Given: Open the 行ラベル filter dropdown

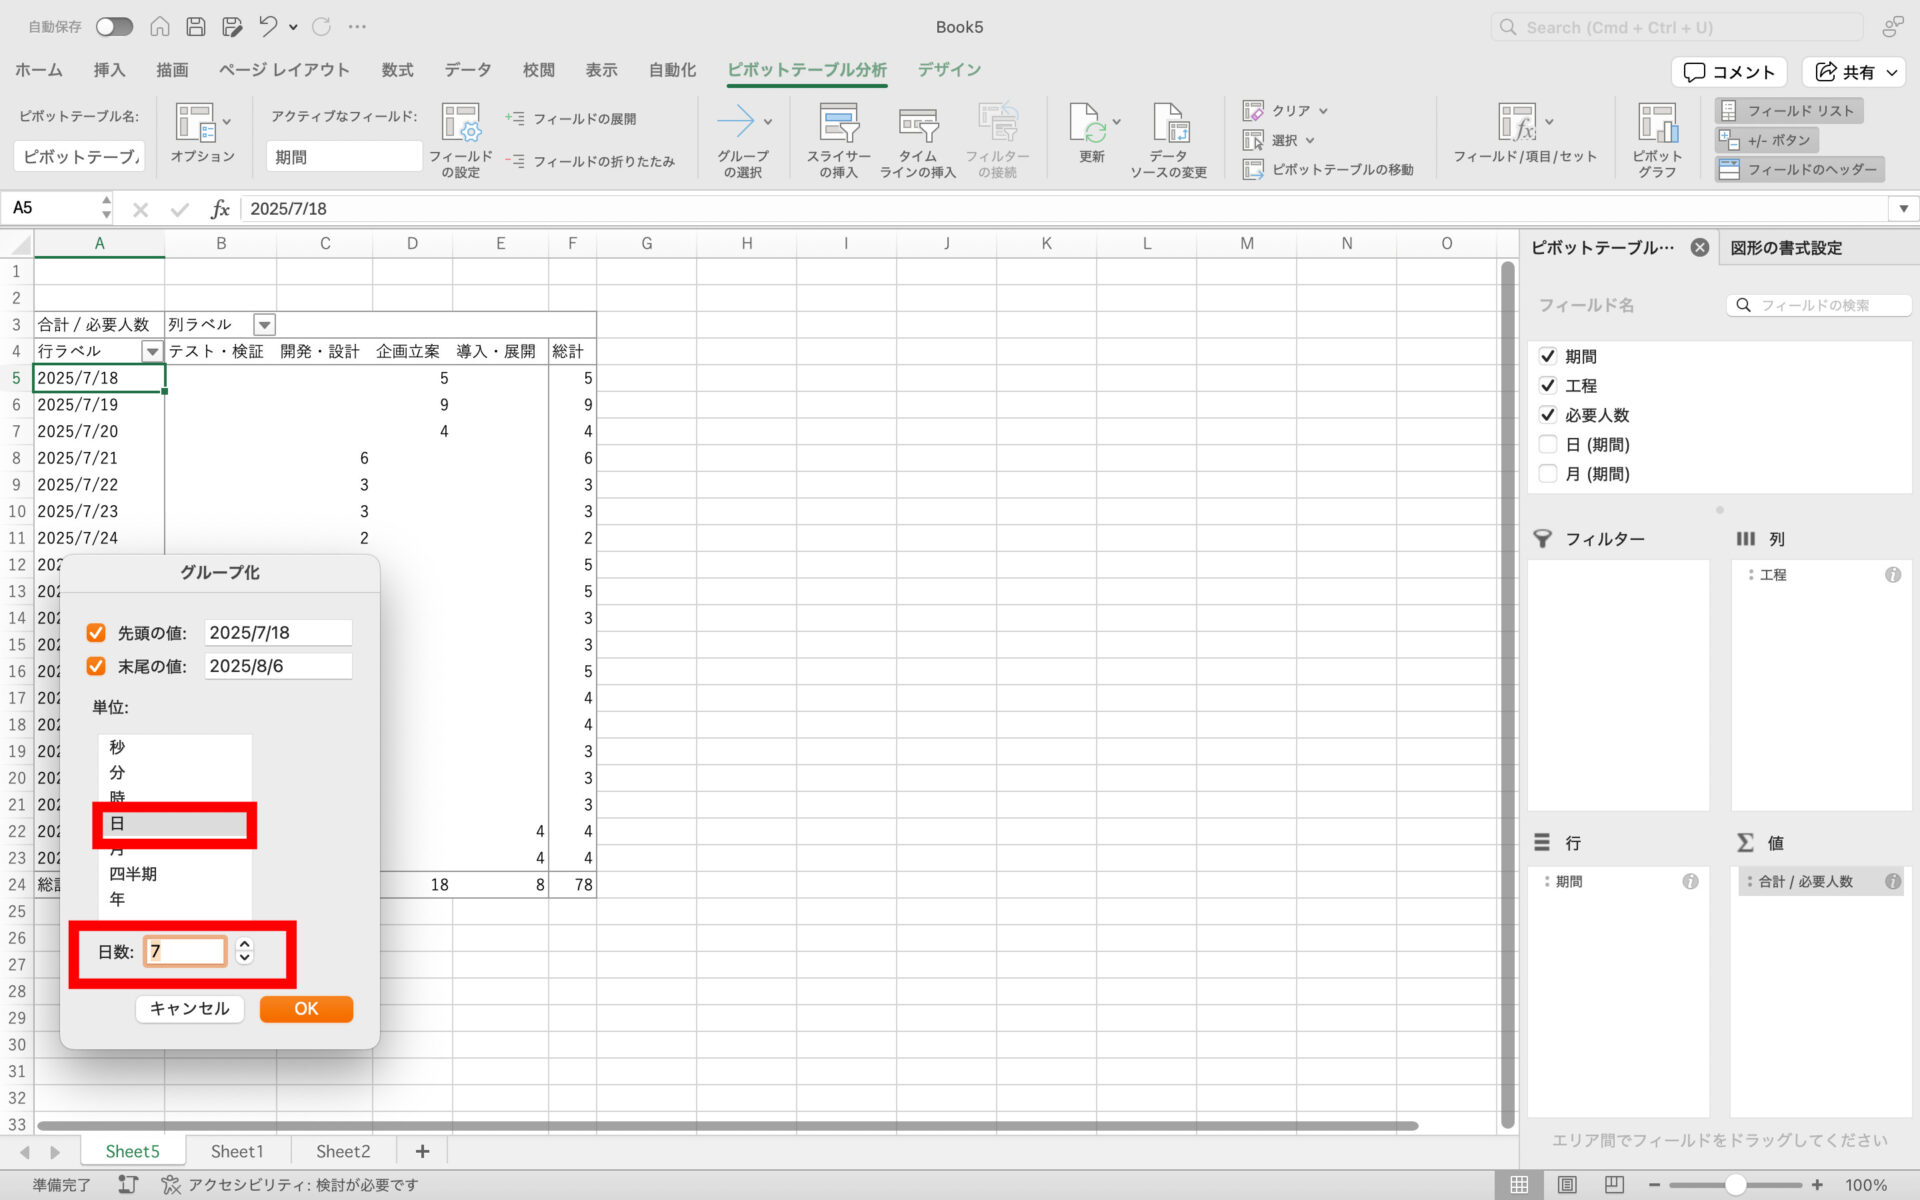Looking at the screenshot, I should coord(152,352).
